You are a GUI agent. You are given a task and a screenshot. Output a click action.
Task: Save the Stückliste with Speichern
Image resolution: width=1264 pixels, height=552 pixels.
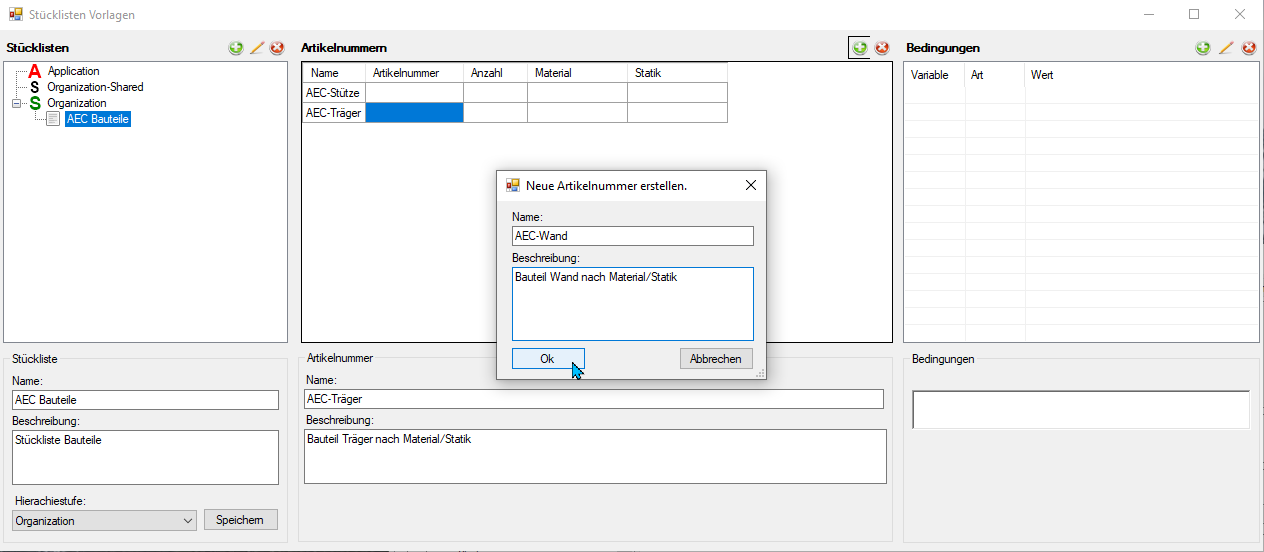coord(240,520)
